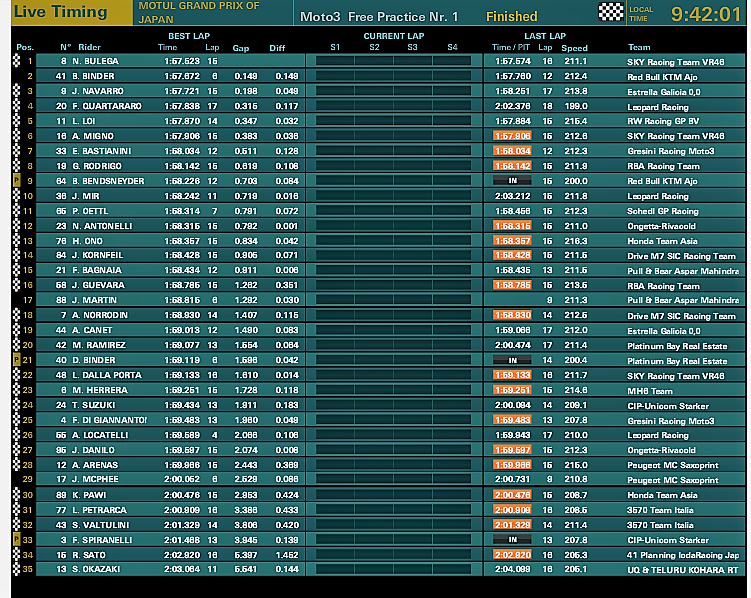The image size is (751, 598).
Task: Click gap value 5.541 for S. Okazaki
Action: point(246,569)
